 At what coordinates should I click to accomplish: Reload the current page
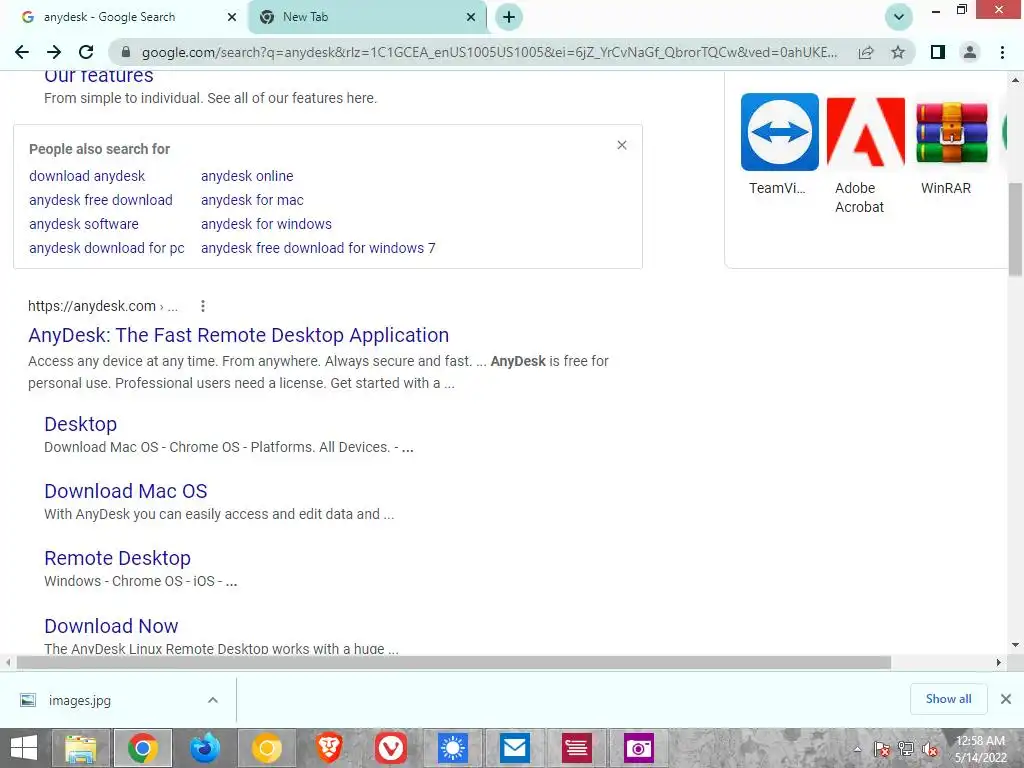[86, 52]
